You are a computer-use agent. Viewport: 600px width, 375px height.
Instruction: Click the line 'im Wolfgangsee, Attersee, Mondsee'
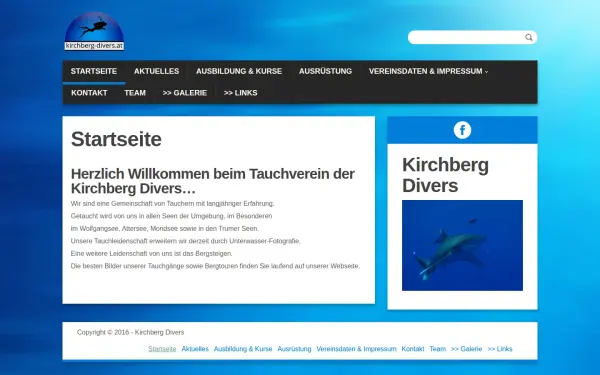pos(165,228)
